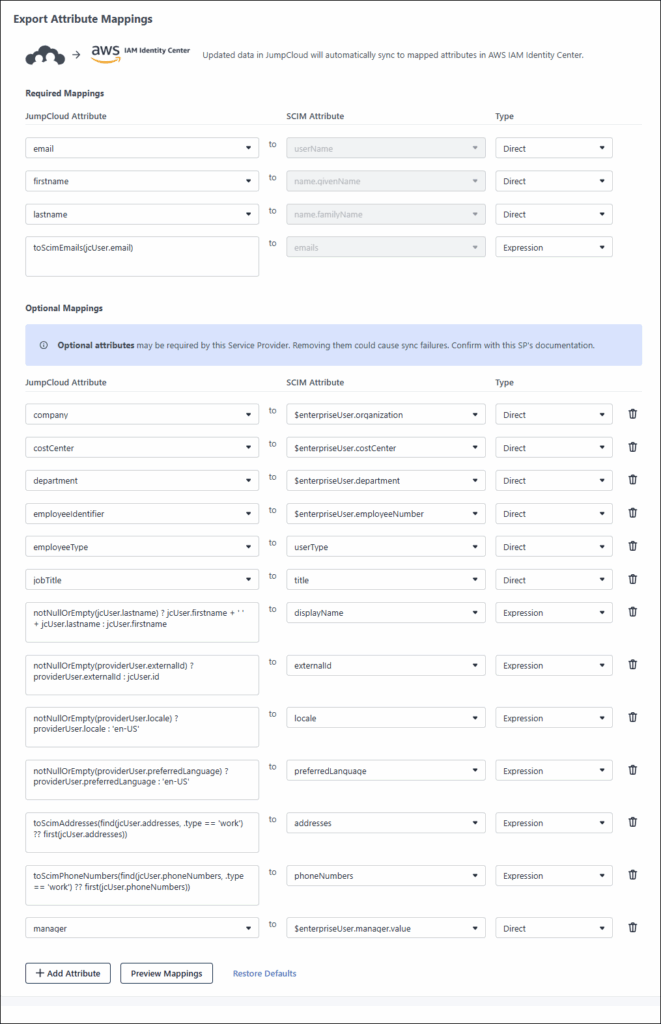
Task: Edit the toScimEmails expression text field
Action: pyautogui.click(x=142, y=256)
